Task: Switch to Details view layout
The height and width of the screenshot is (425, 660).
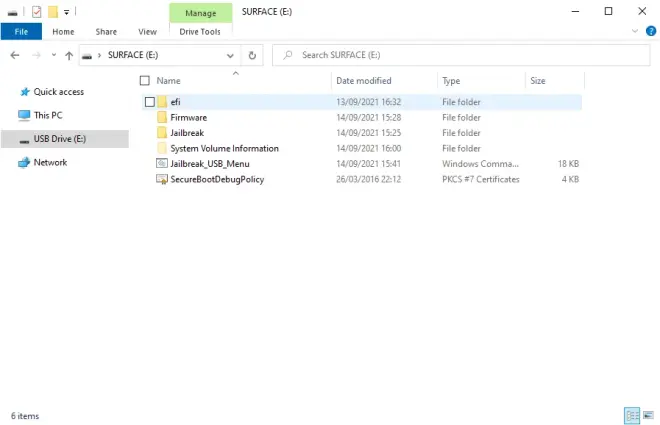Action: (632, 416)
